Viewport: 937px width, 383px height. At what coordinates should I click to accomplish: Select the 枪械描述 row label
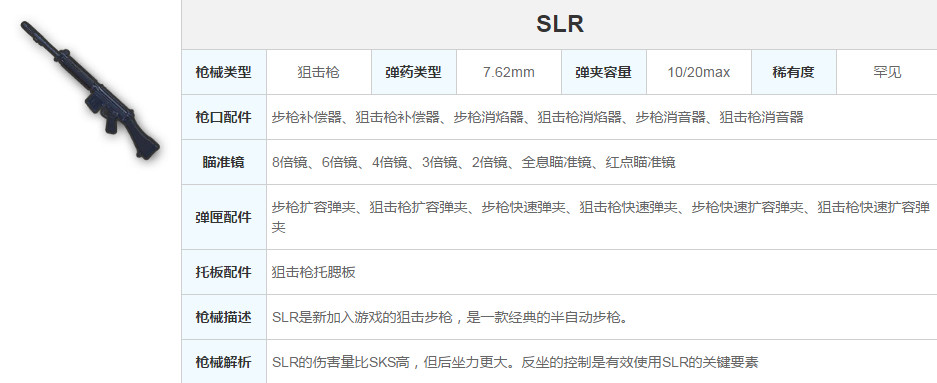224,317
